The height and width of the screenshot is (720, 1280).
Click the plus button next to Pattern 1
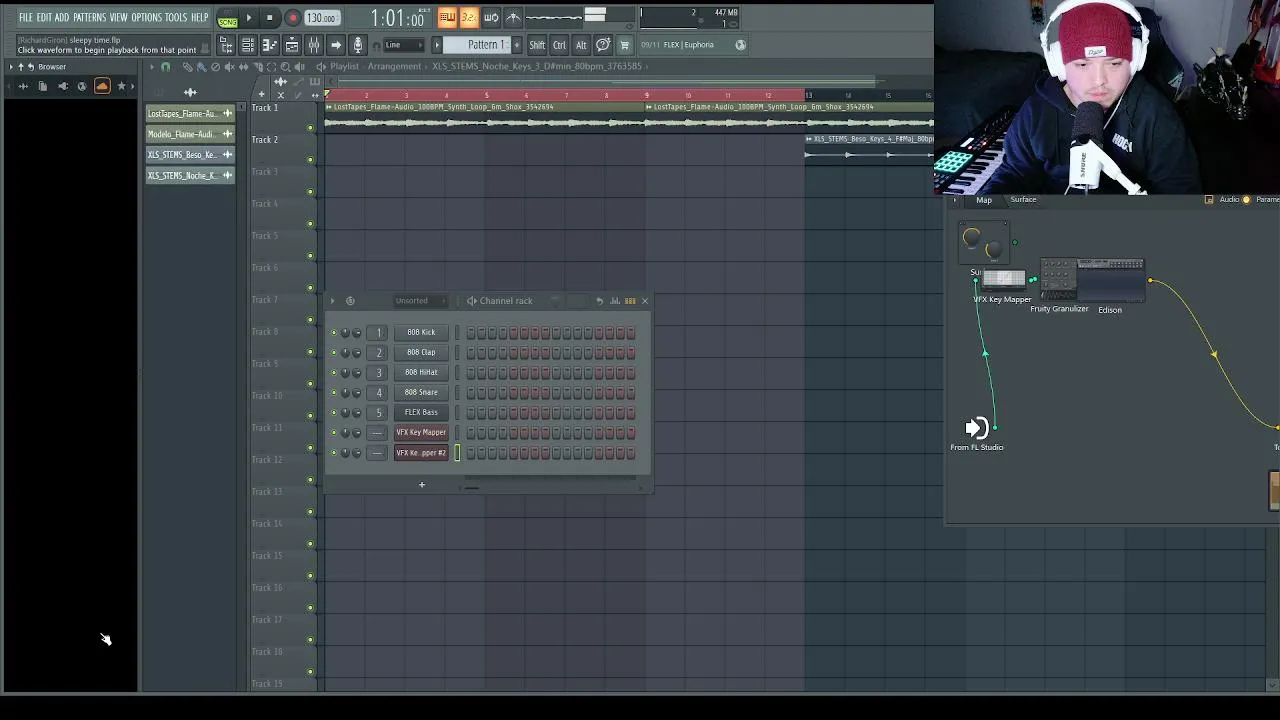click(516, 45)
